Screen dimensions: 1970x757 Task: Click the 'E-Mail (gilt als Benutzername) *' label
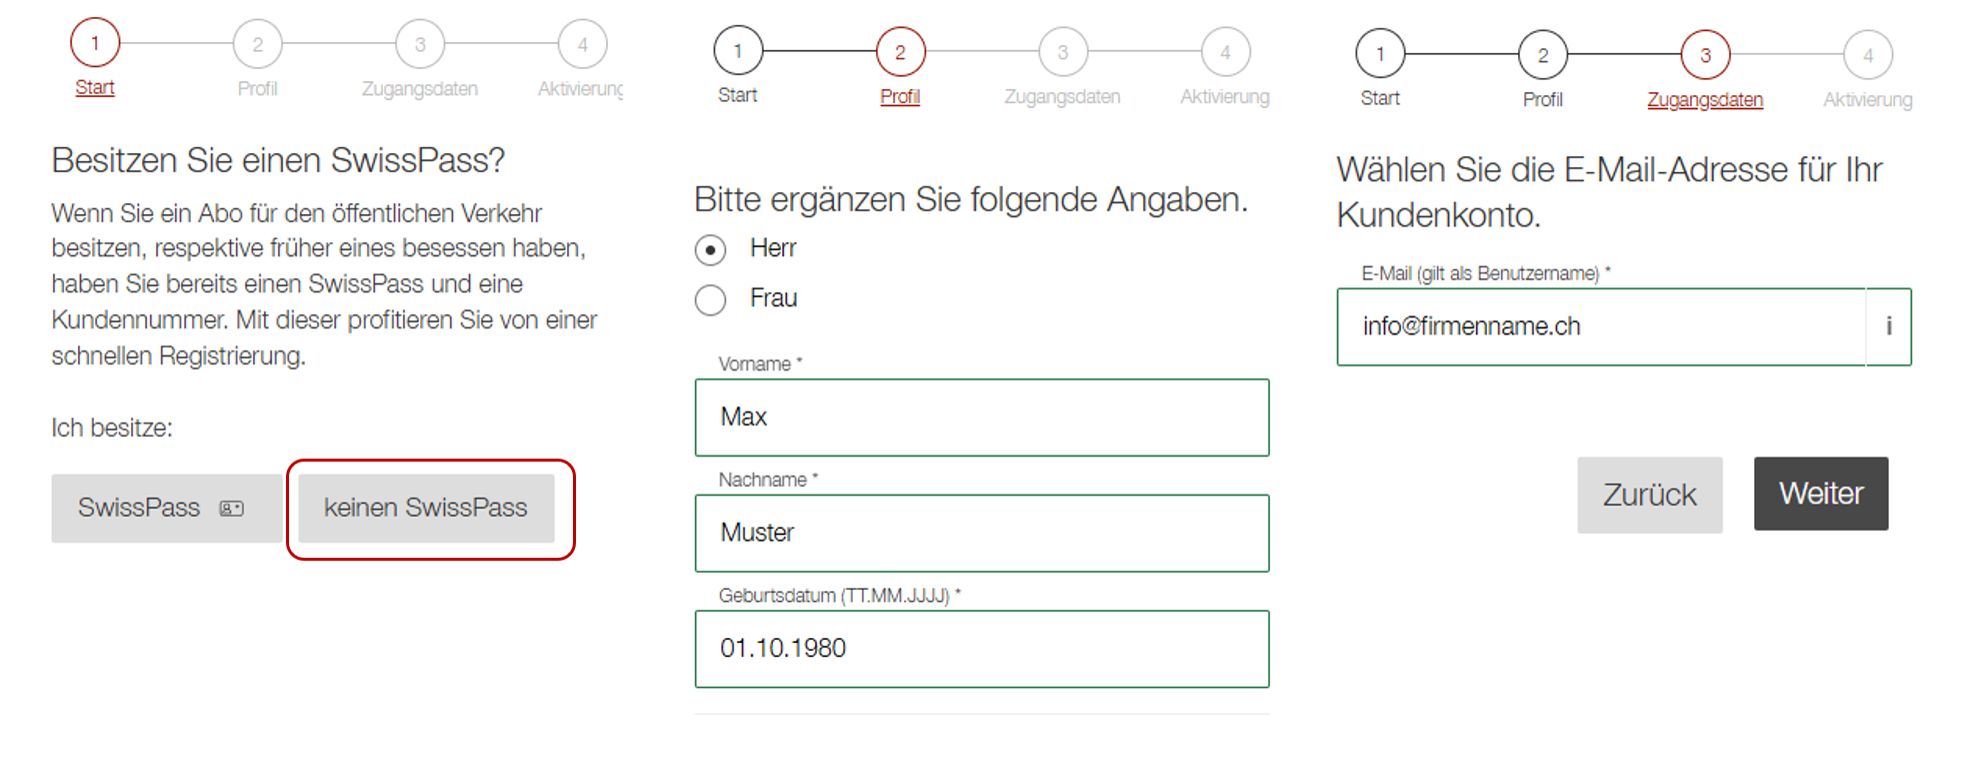point(1486,273)
